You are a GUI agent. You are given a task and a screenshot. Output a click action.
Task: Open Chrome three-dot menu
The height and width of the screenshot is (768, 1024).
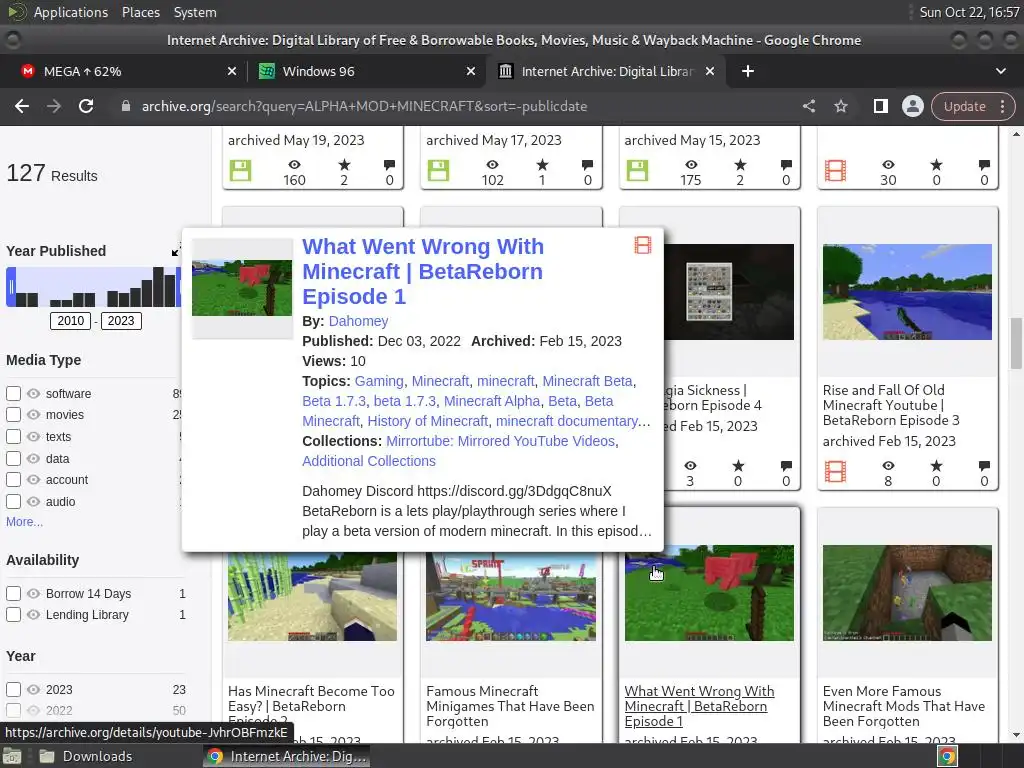click(x=1002, y=106)
